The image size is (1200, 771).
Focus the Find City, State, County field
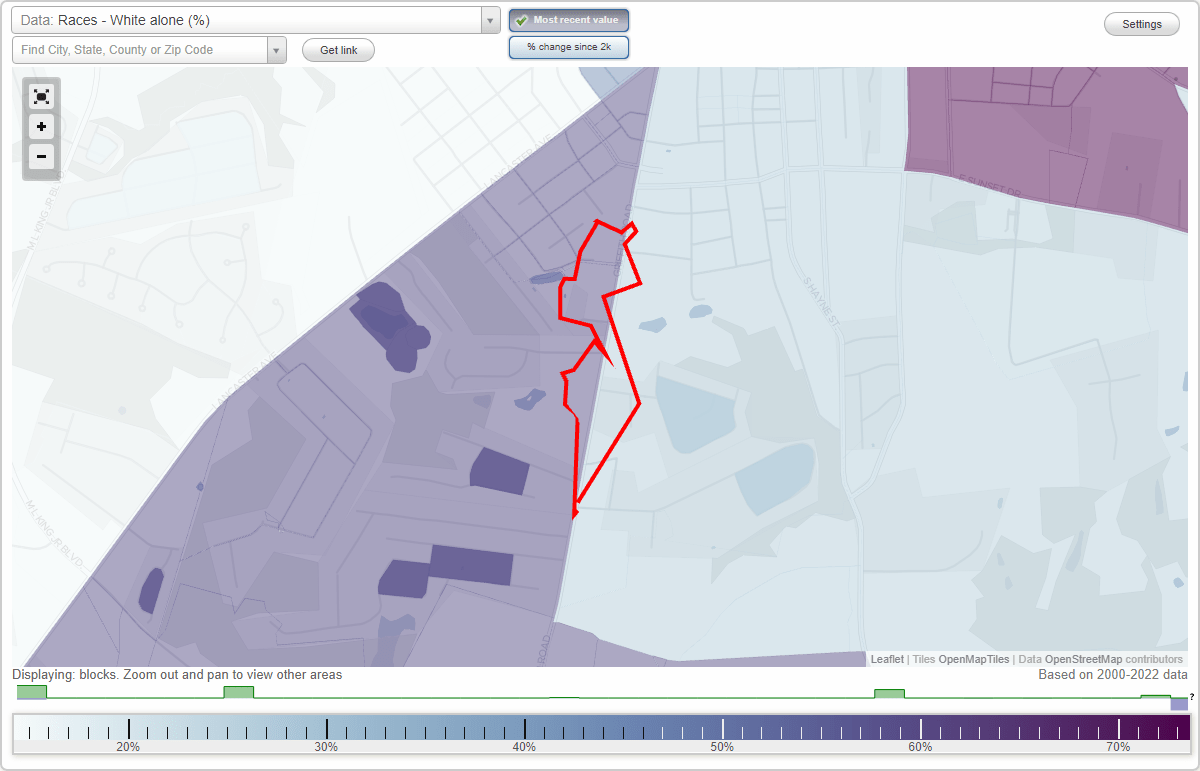pos(139,50)
